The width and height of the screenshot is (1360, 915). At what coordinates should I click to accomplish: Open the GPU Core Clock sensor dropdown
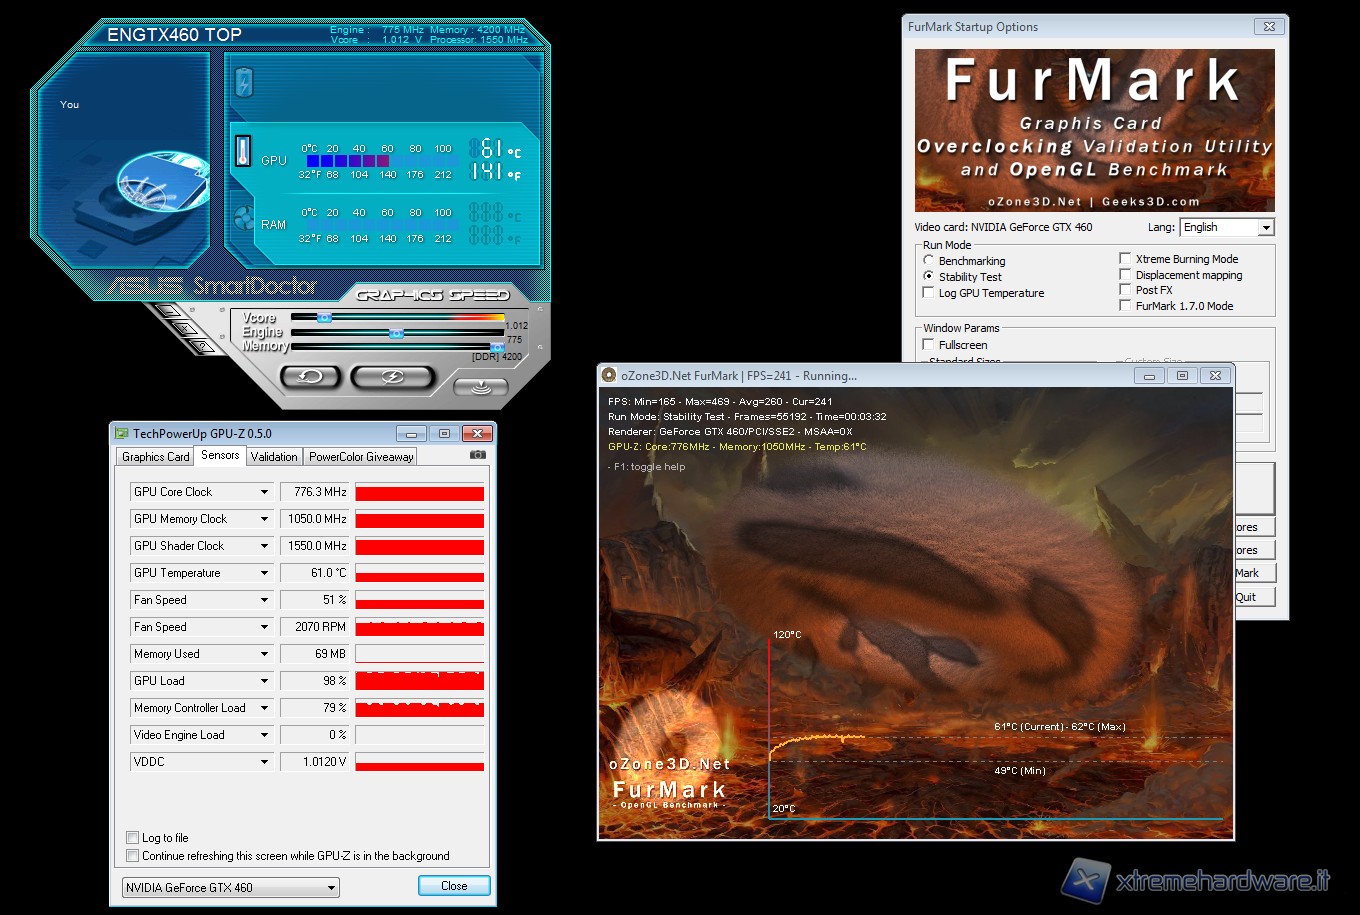click(264, 492)
